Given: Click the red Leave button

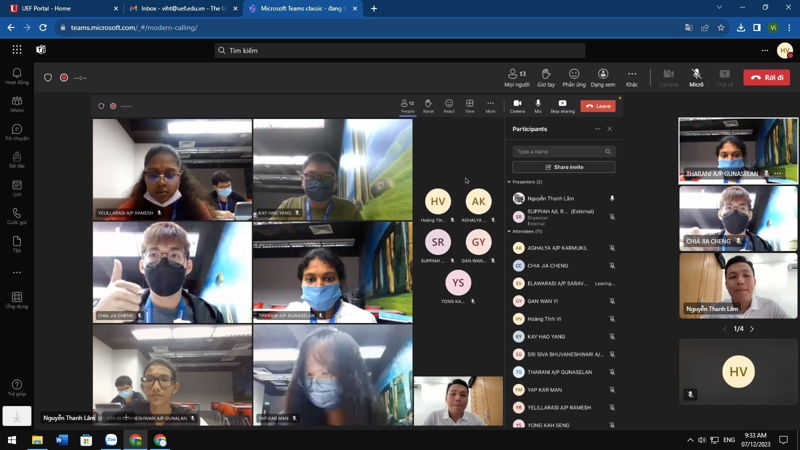Looking at the screenshot, I should coord(598,106).
